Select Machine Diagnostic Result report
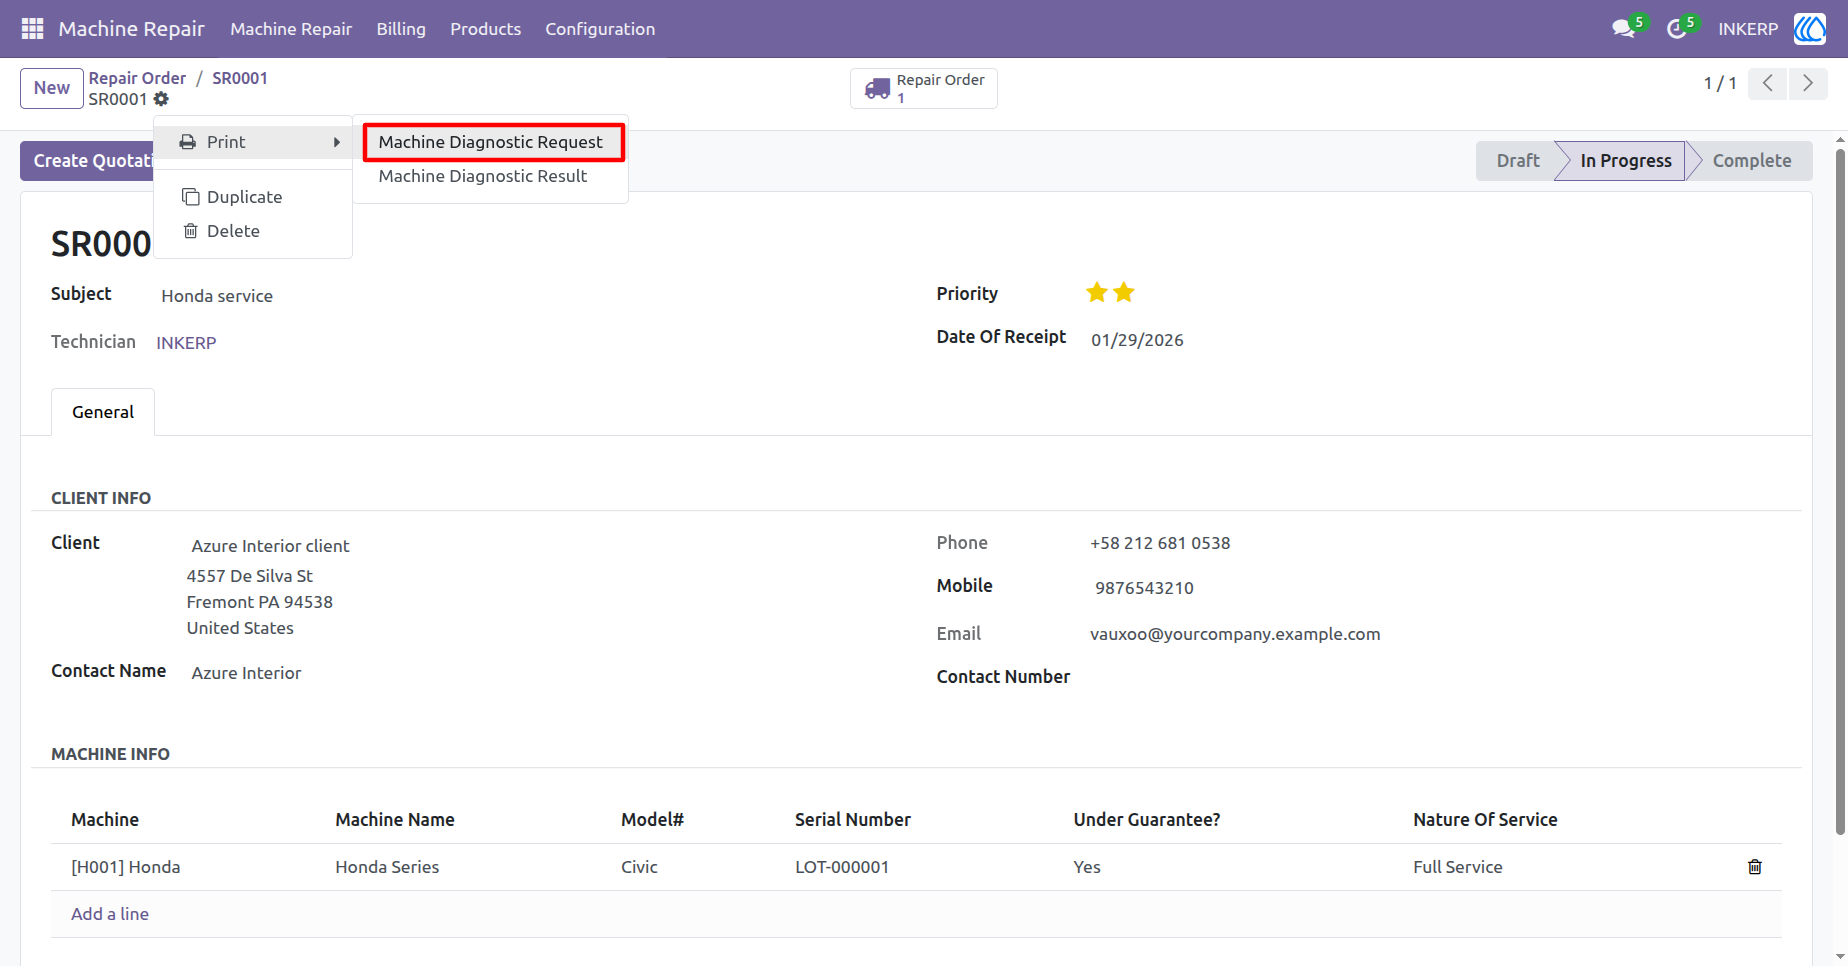 [x=483, y=176]
